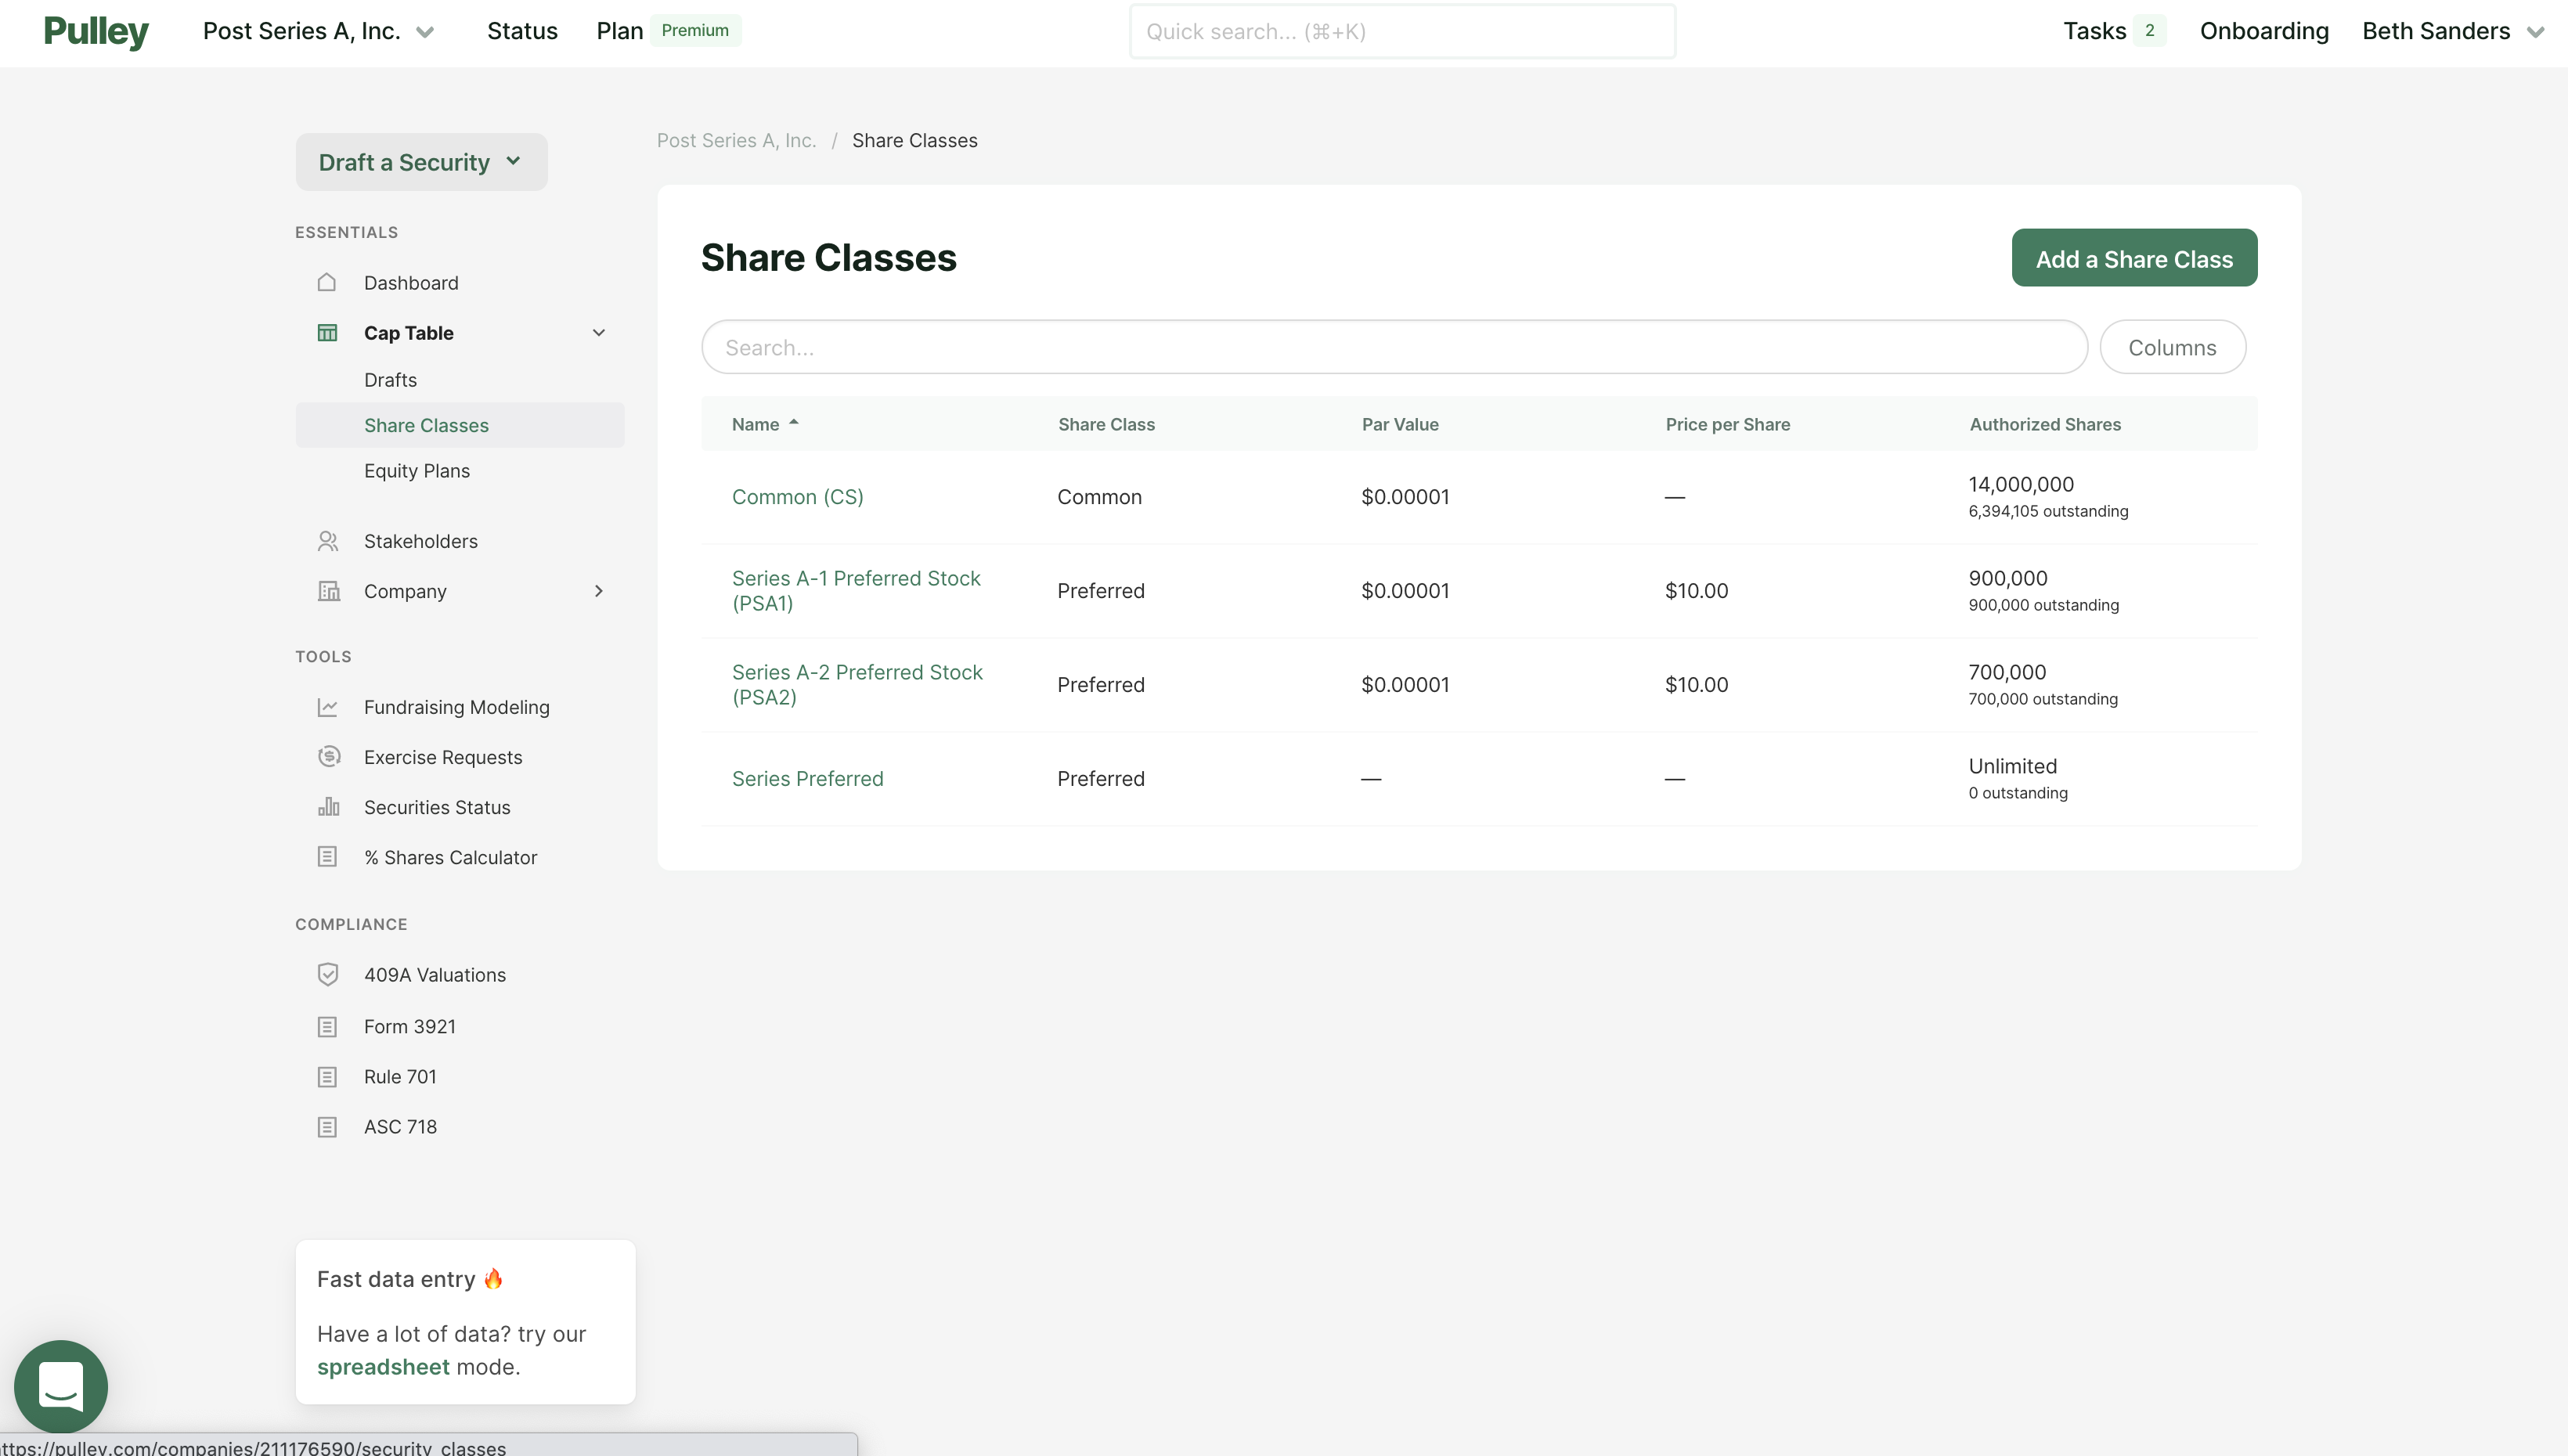Select the Cap Table icon
2568x1456 pixels.
pyautogui.click(x=329, y=332)
